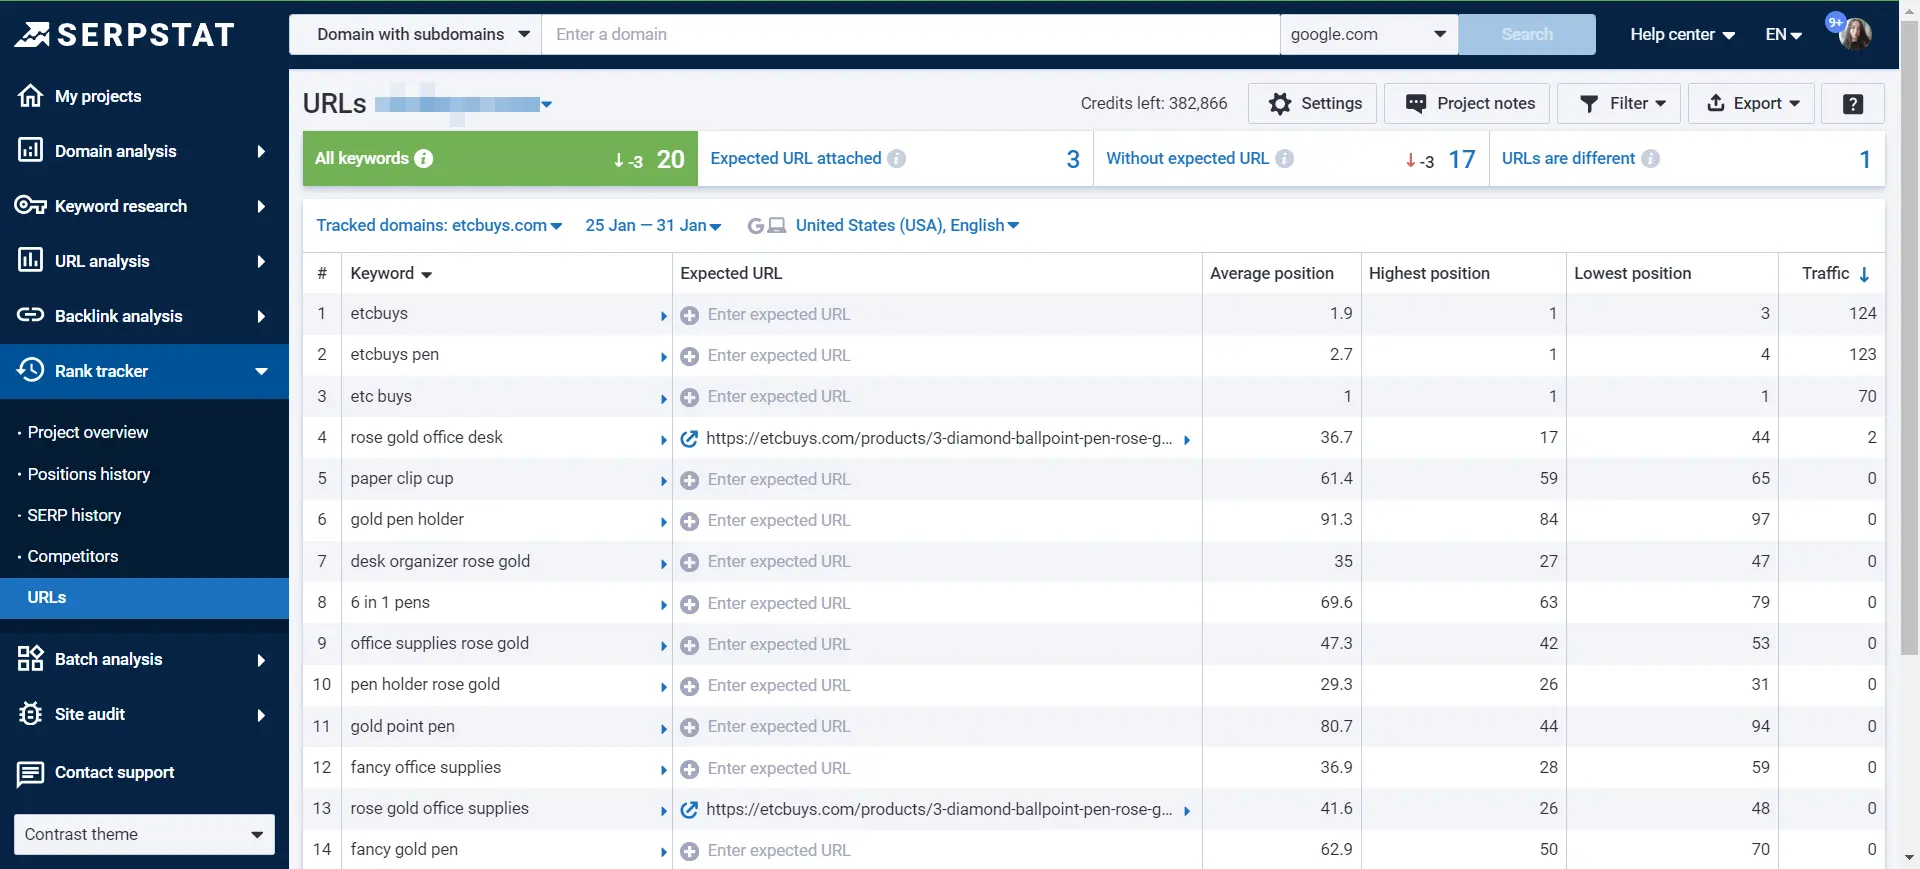Click info icon next to All keywords
This screenshot has height=869, width=1920.
click(x=423, y=158)
